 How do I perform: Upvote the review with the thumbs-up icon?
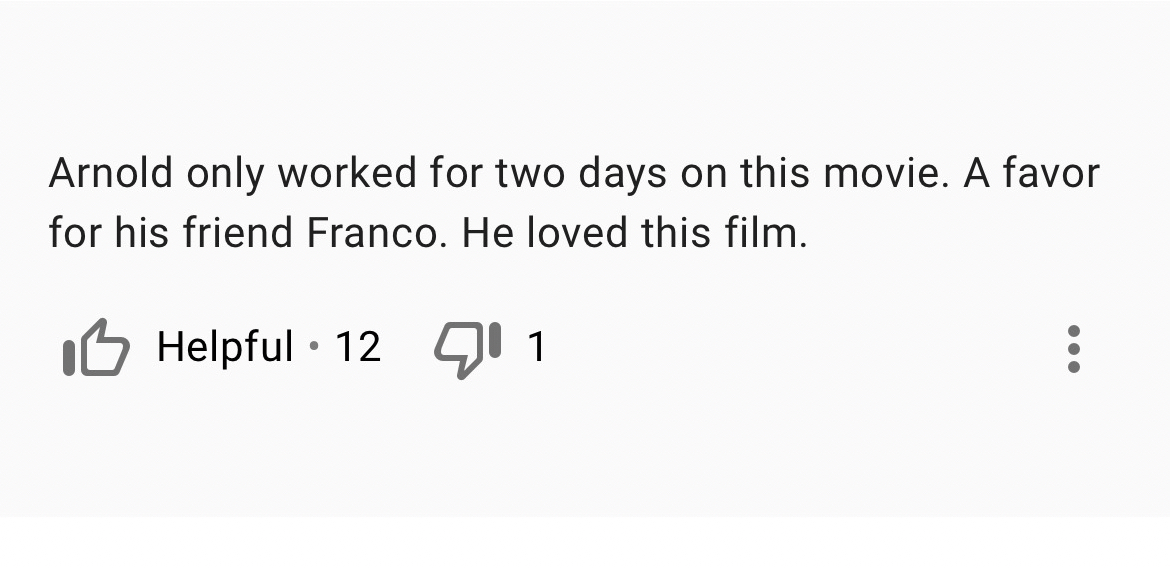click(x=96, y=348)
